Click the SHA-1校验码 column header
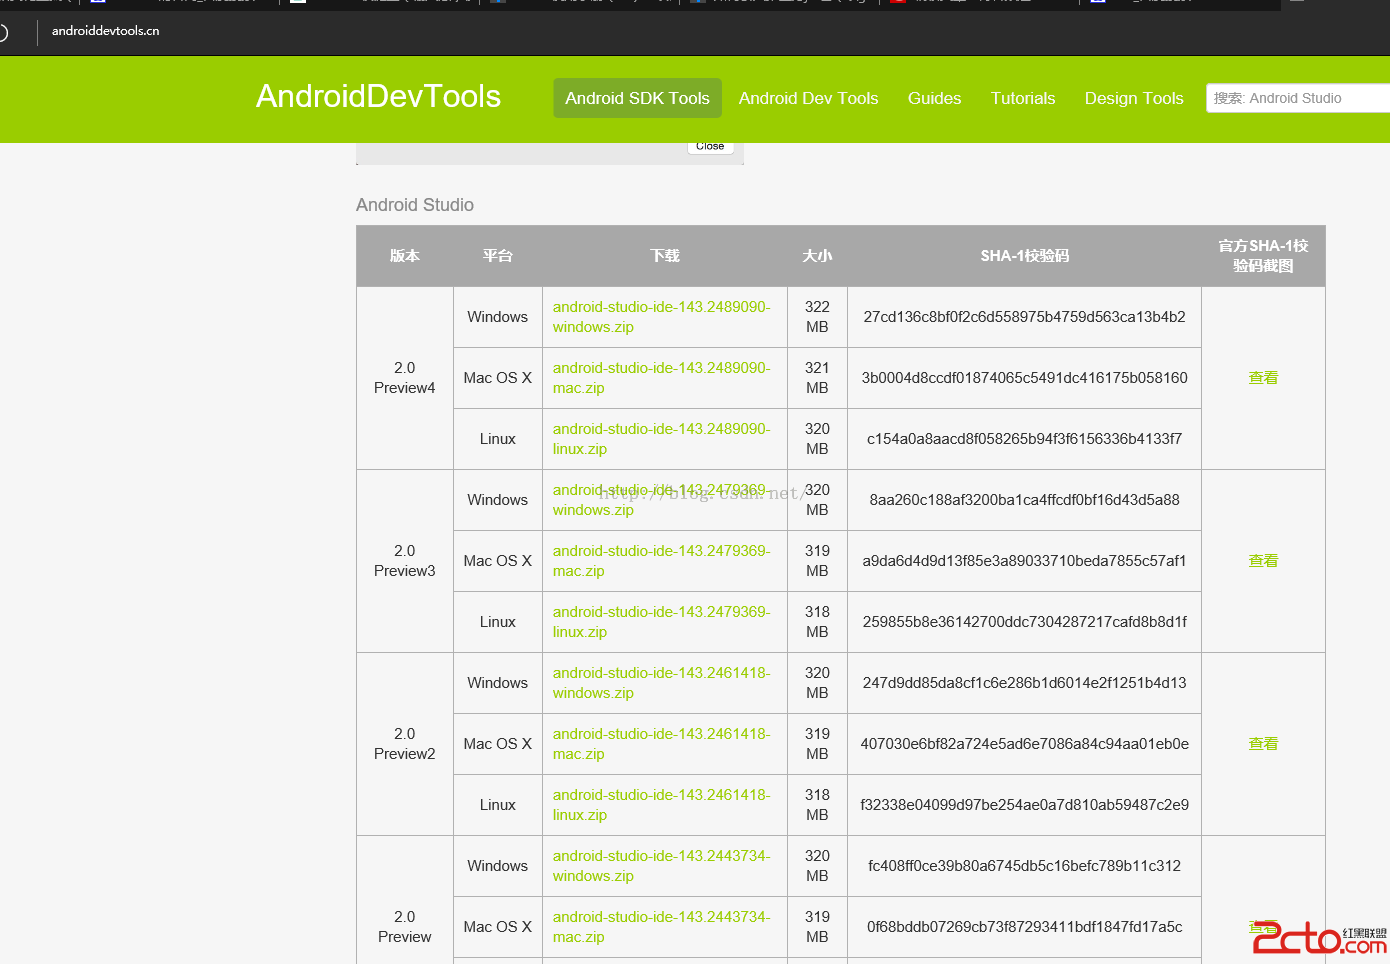1390x964 pixels. point(1024,256)
